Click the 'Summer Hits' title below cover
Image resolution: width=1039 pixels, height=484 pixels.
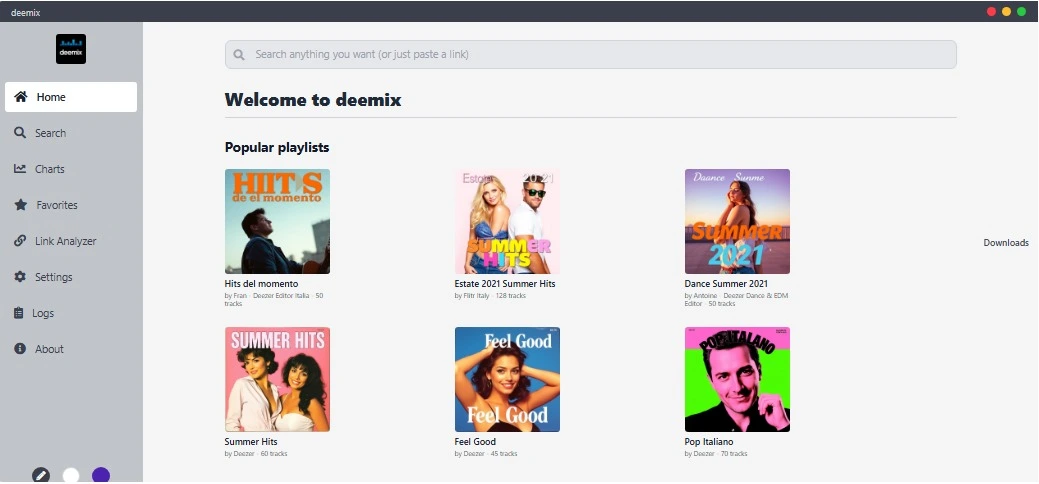pyautogui.click(x=251, y=442)
